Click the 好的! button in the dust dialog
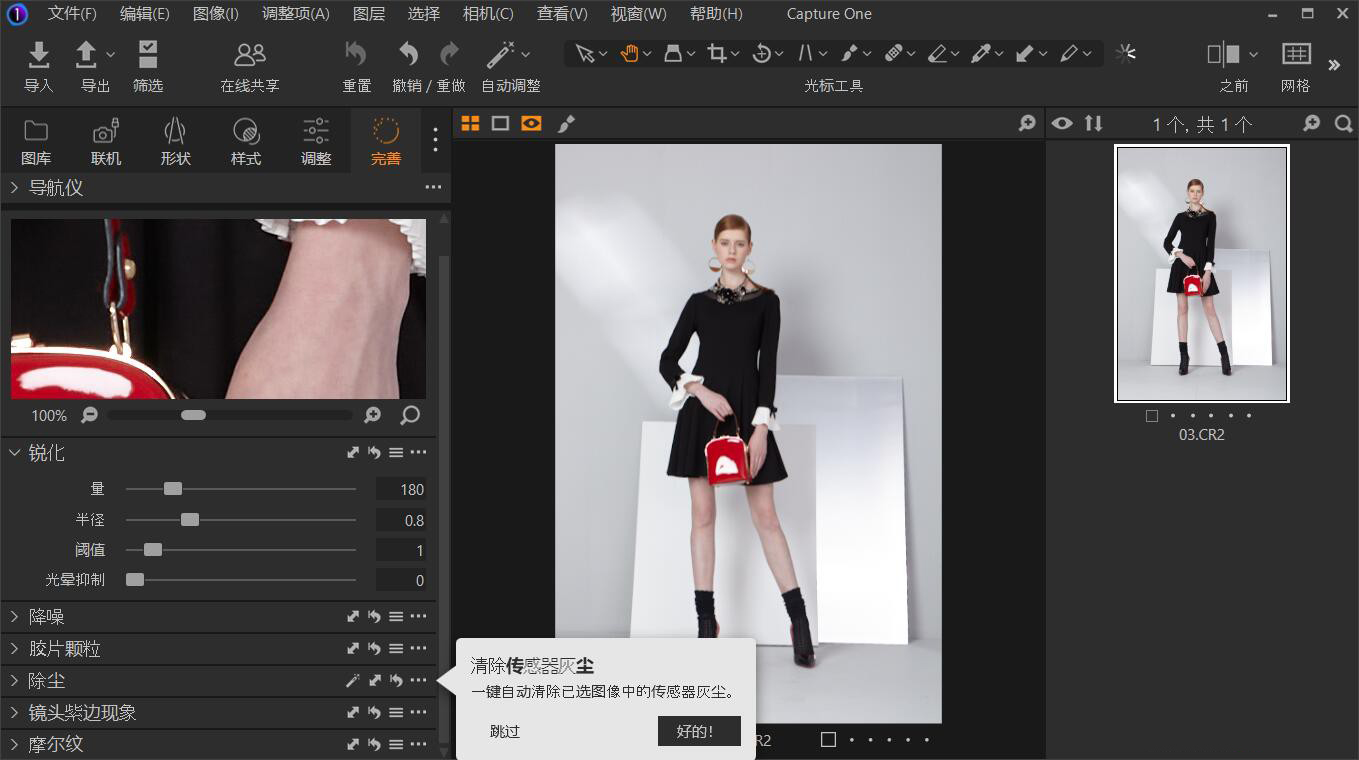This screenshot has width=1359, height=760. pyautogui.click(x=698, y=731)
